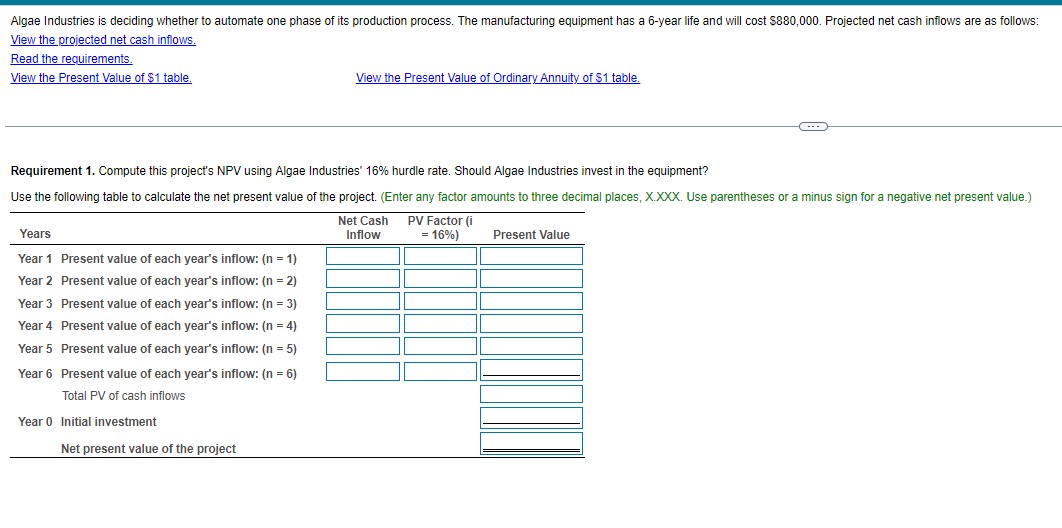Select Year 3 Present Value field
This screenshot has height=528, width=1062.
tap(532, 301)
